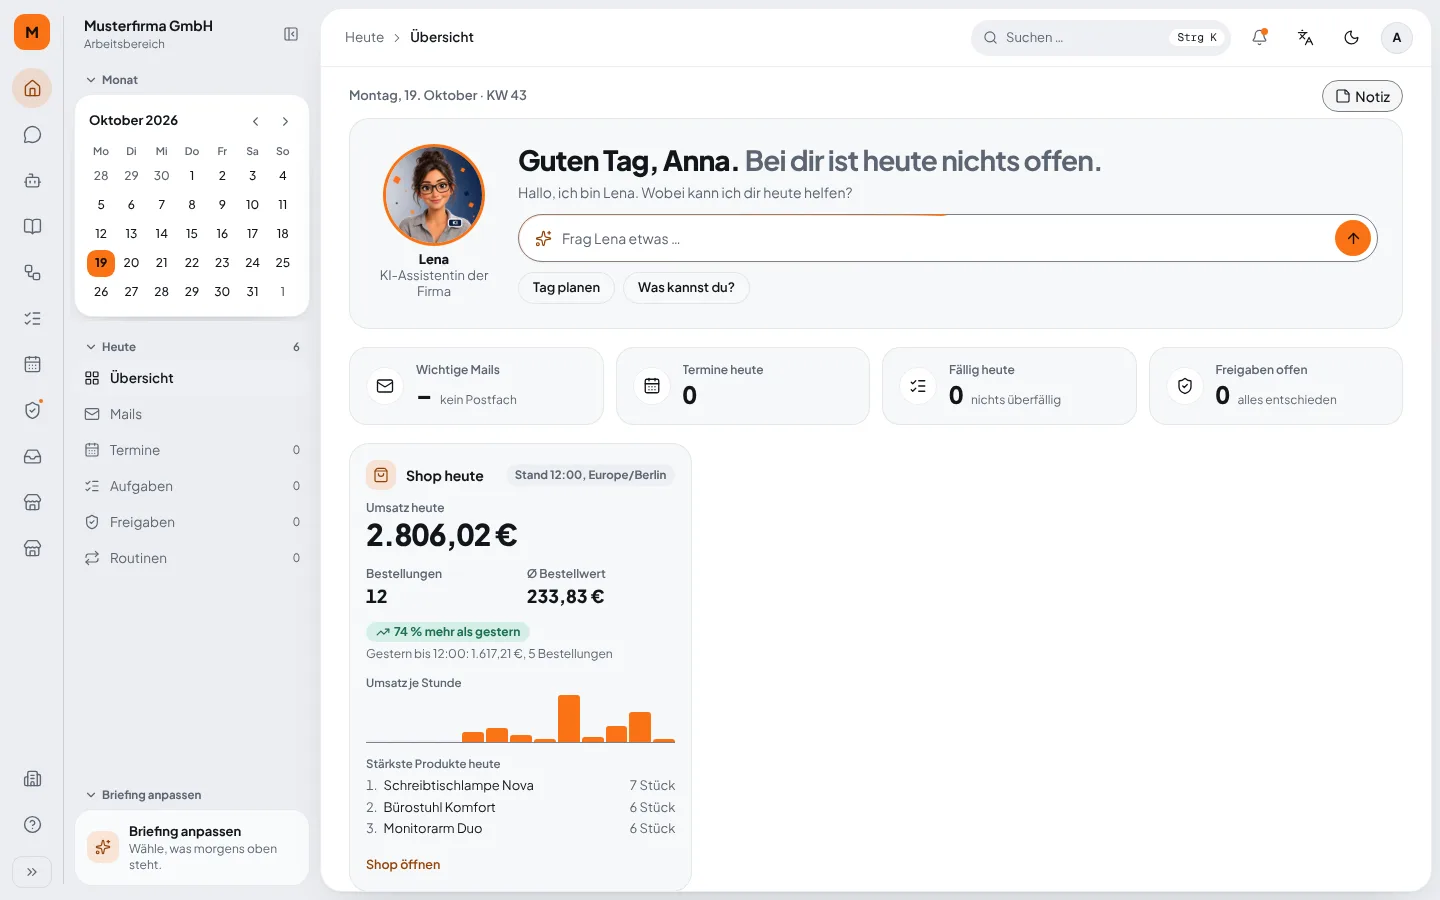Open the building icon near sidebar bottom
The width and height of the screenshot is (1440, 900).
tap(32, 778)
